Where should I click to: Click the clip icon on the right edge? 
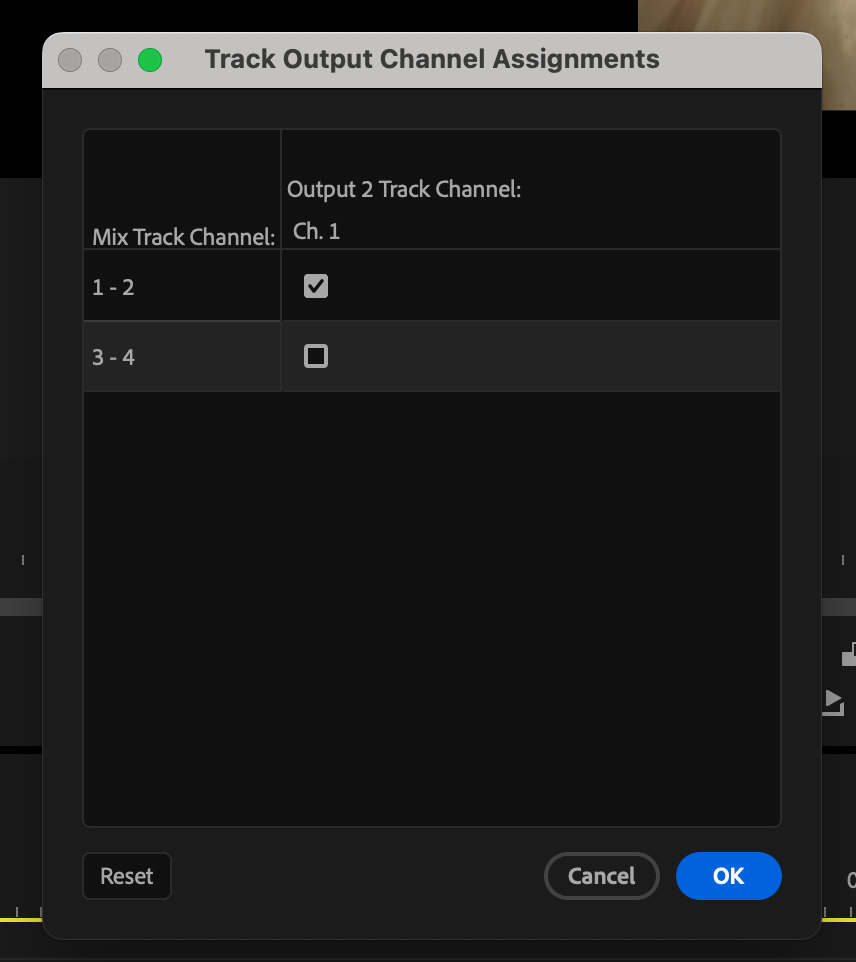coord(849,654)
